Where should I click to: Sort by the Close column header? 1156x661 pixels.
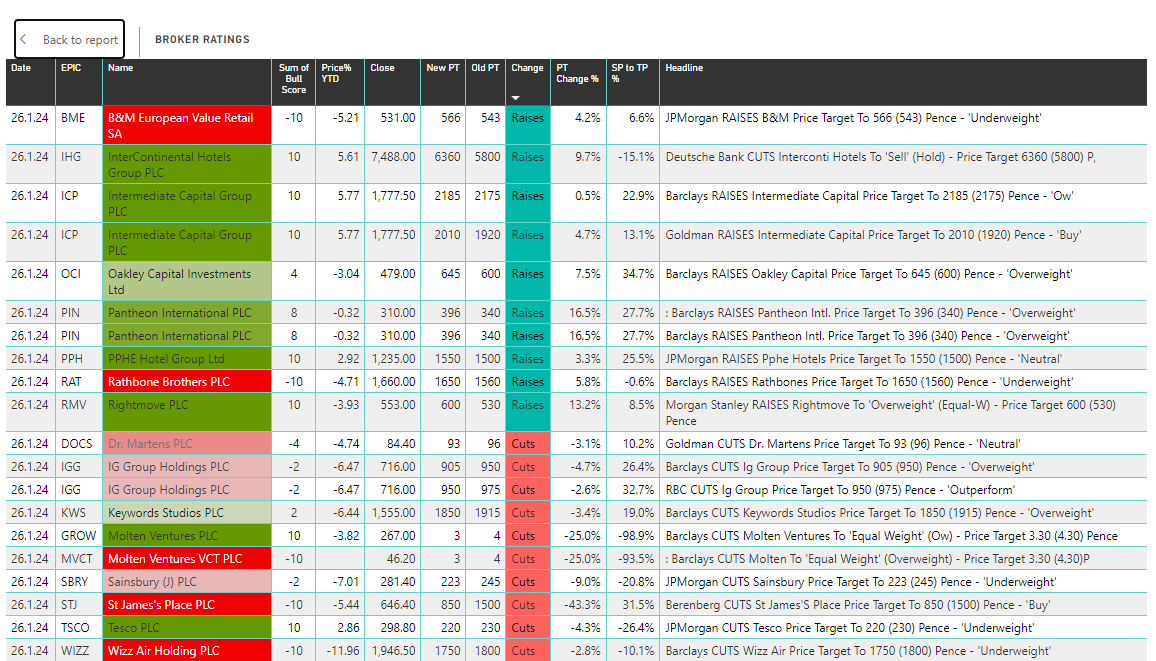point(392,81)
